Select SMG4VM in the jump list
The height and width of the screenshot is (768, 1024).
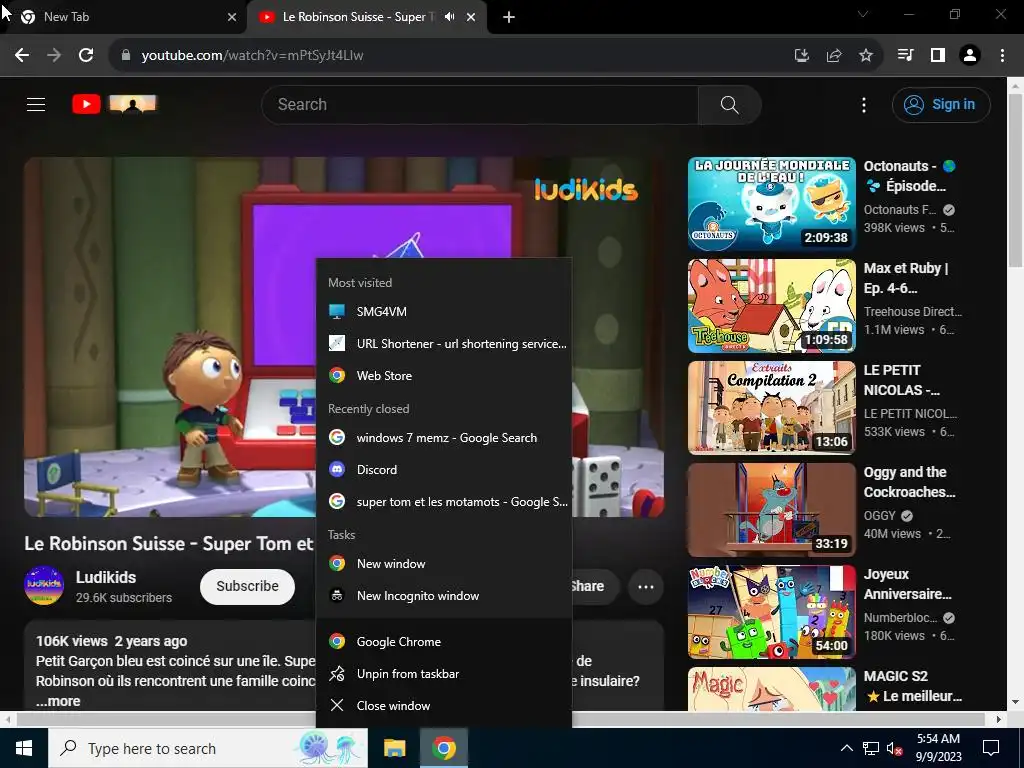click(444, 312)
